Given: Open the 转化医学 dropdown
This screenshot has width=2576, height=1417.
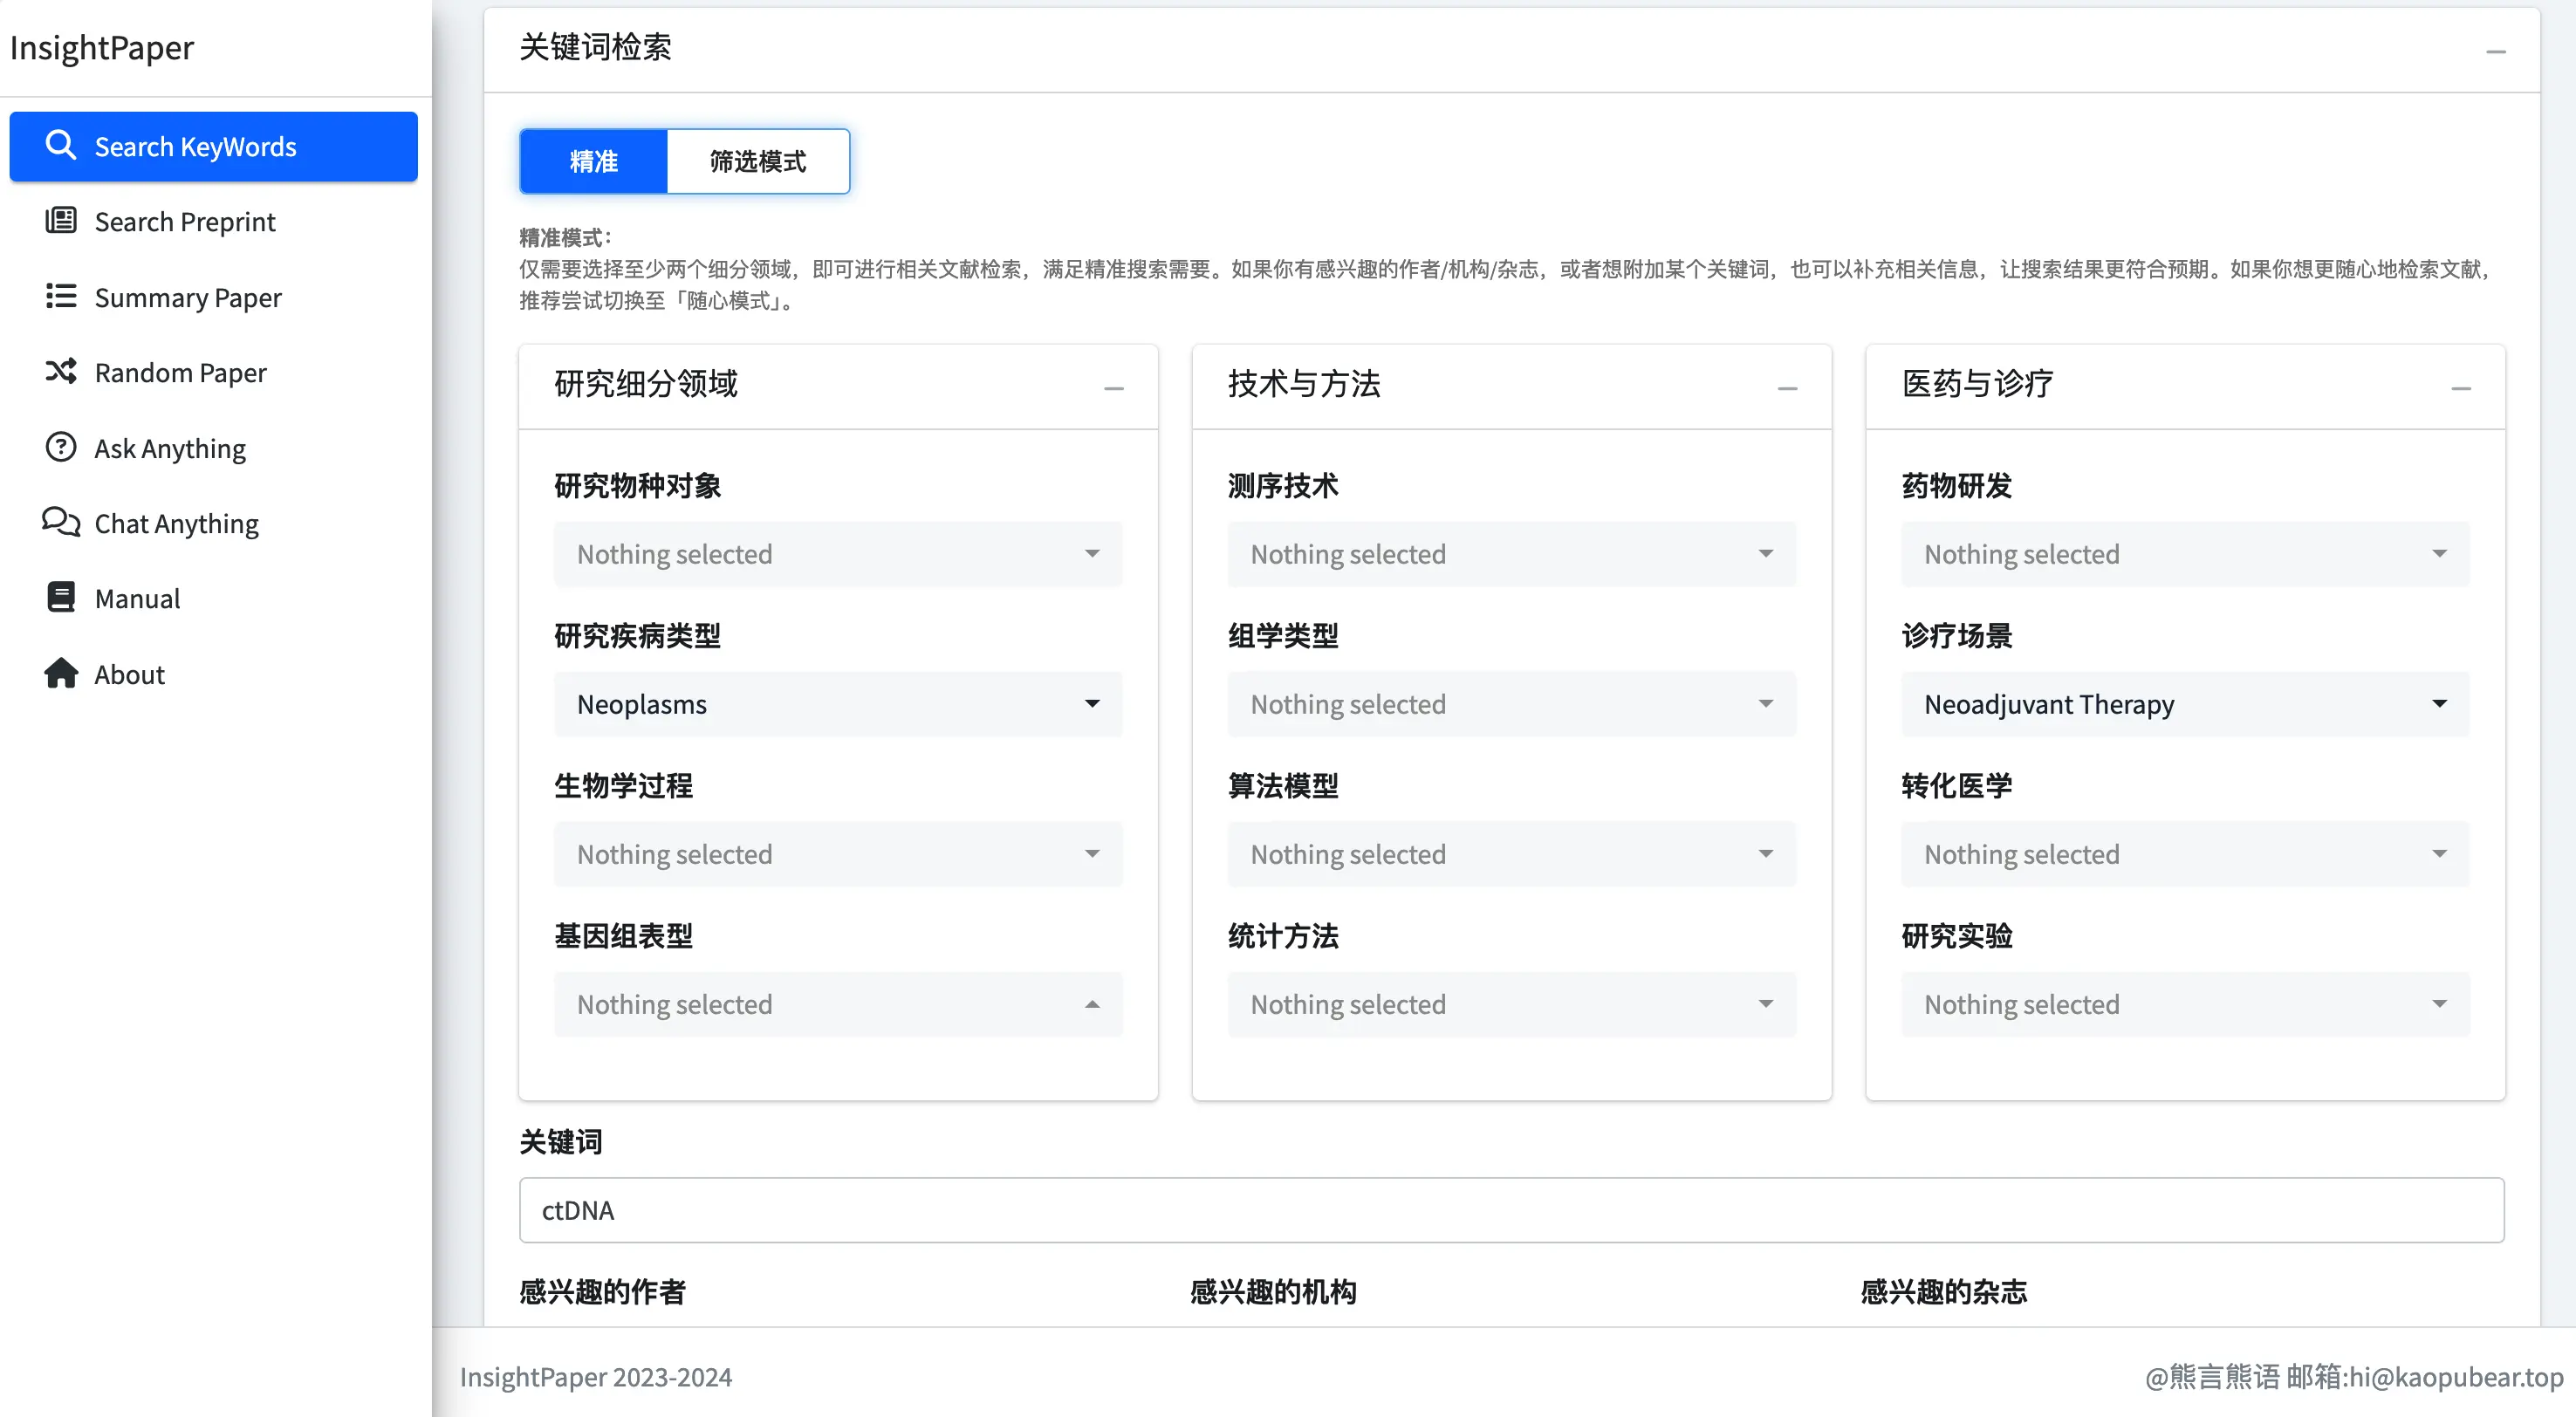Looking at the screenshot, I should (2185, 854).
